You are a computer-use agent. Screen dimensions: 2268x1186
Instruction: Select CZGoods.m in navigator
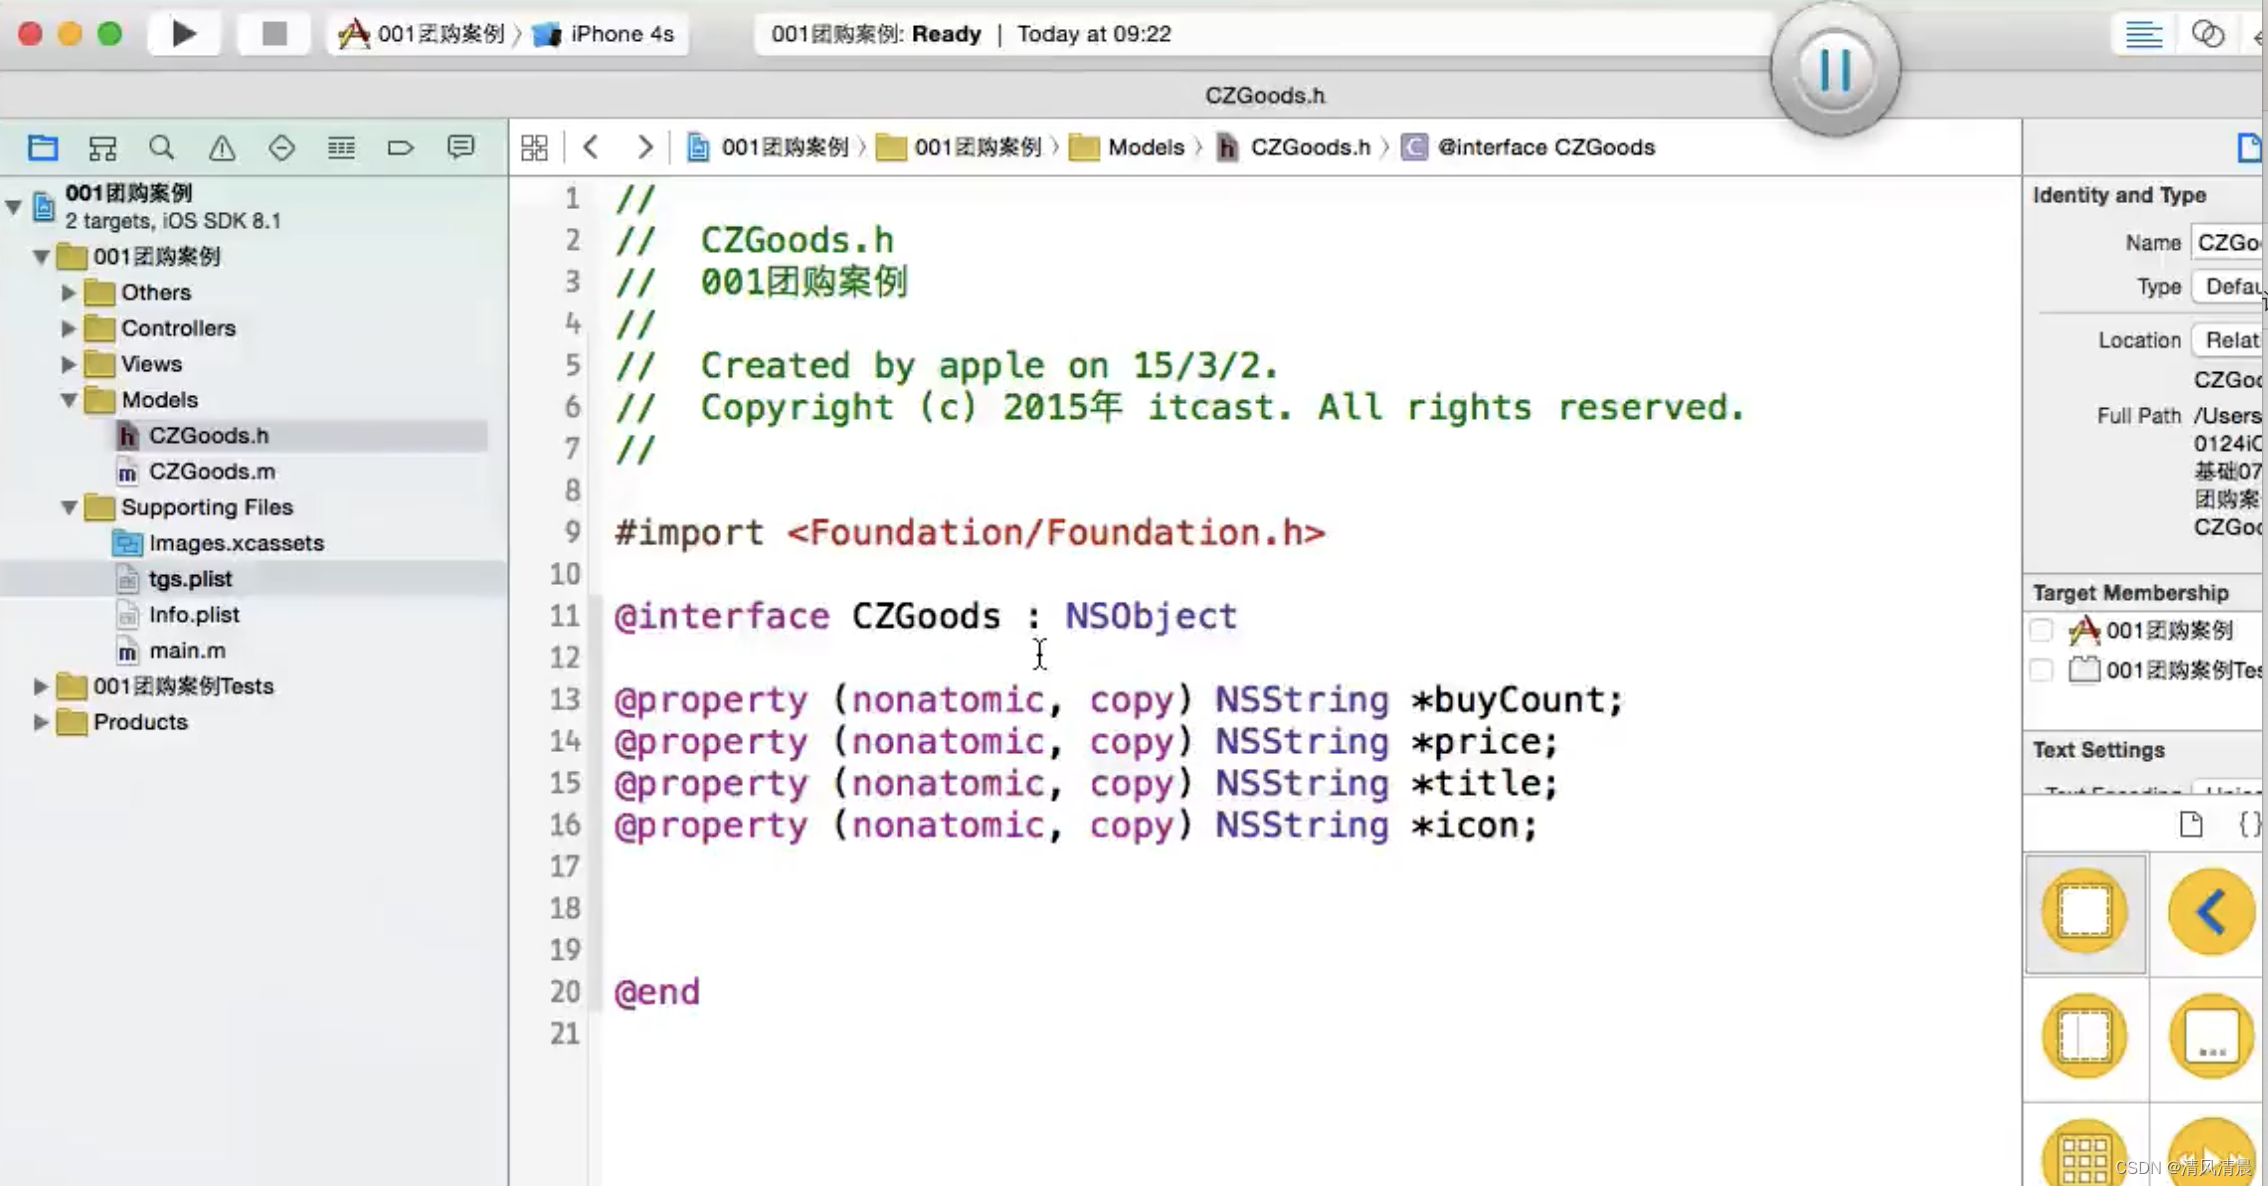click(x=211, y=471)
